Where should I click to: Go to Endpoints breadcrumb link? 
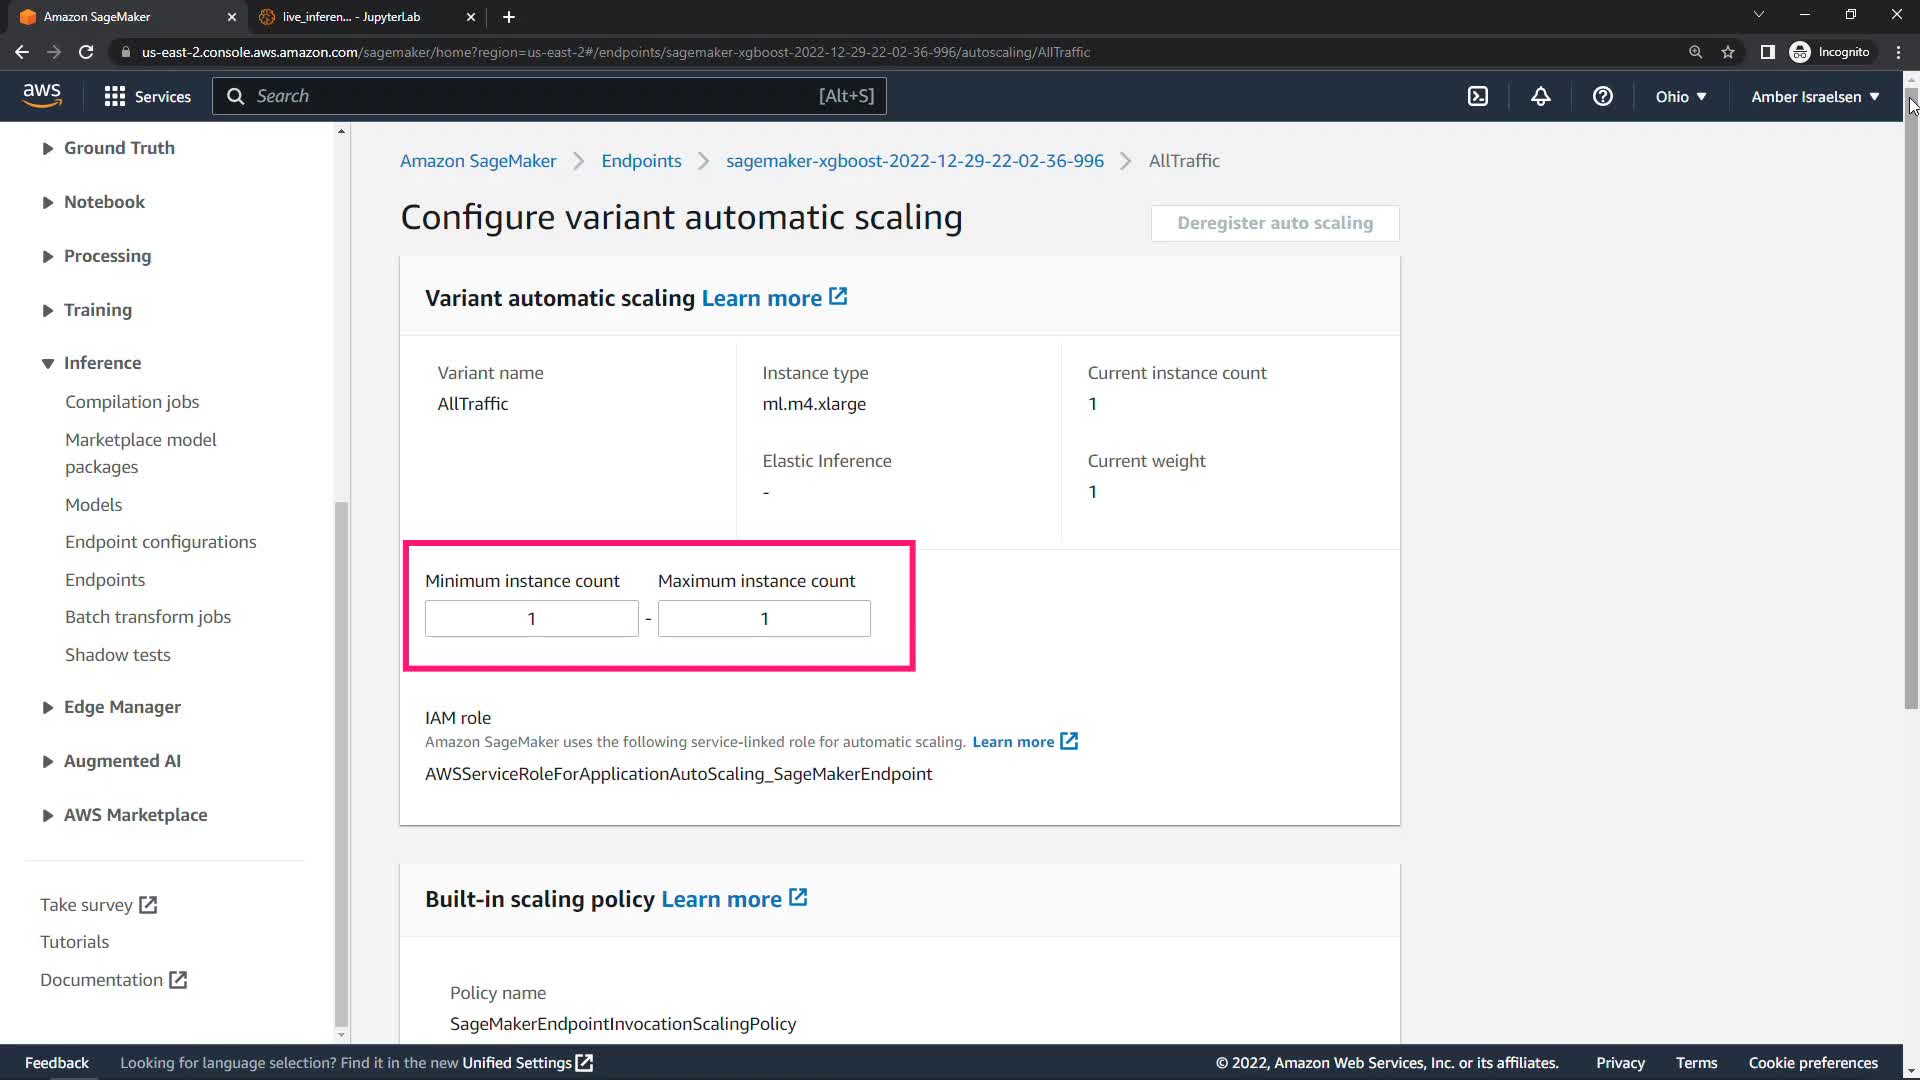641,161
